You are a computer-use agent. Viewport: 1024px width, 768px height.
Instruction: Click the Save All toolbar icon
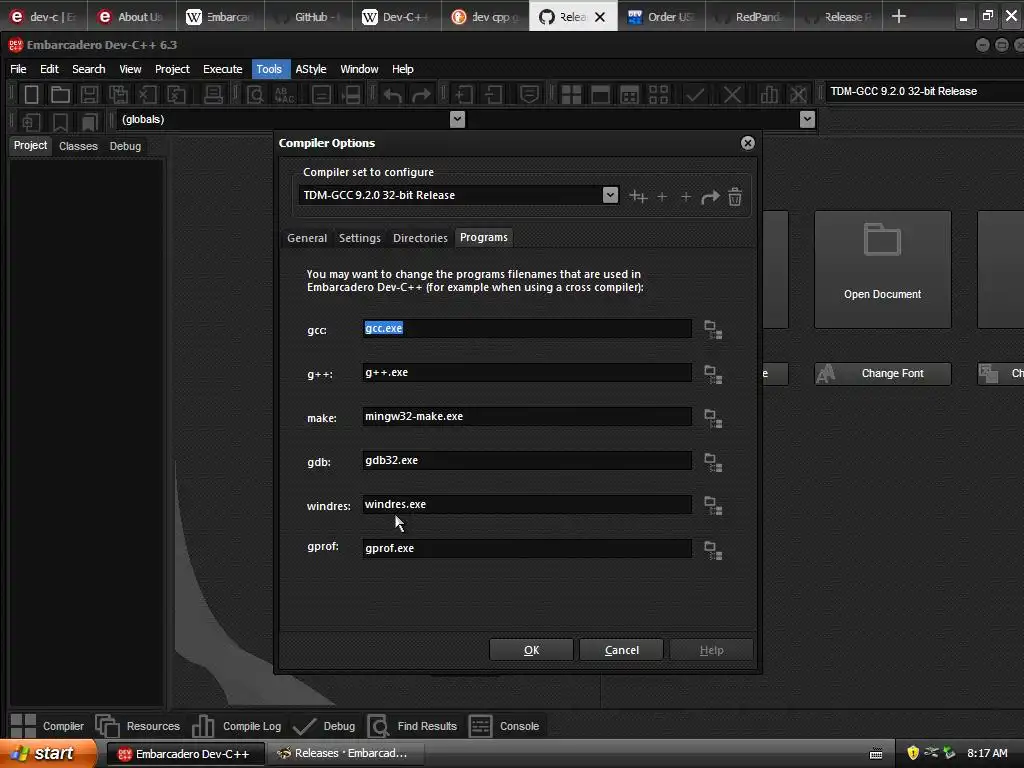point(118,95)
